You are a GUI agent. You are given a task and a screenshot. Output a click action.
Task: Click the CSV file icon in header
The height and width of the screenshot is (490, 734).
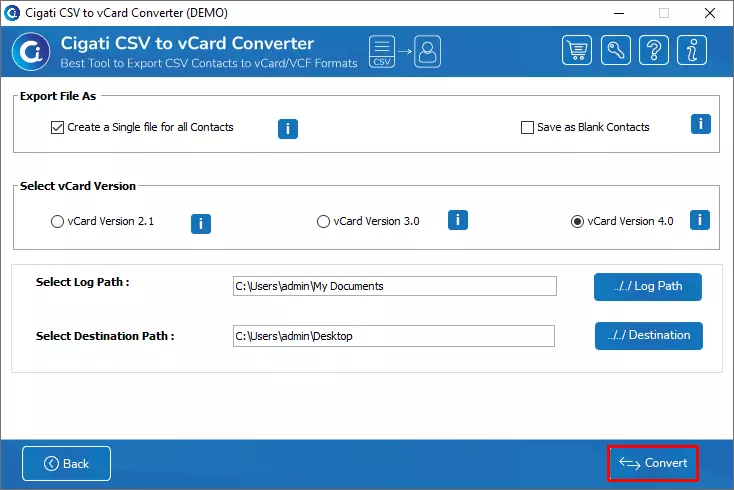pyautogui.click(x=382, y=51)
